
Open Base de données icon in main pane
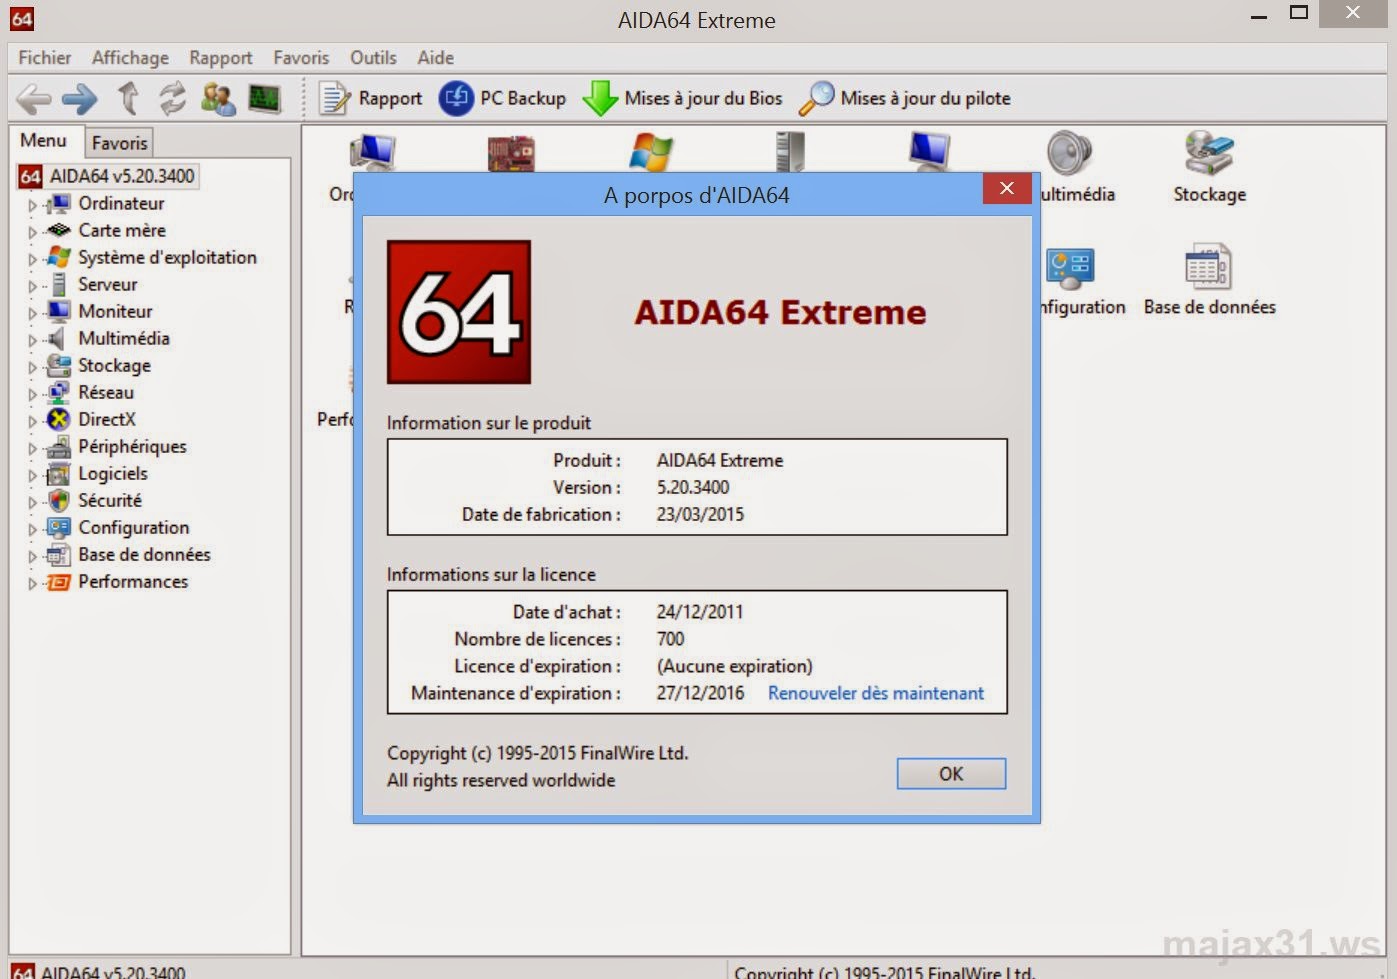[x=1209, y=280]
